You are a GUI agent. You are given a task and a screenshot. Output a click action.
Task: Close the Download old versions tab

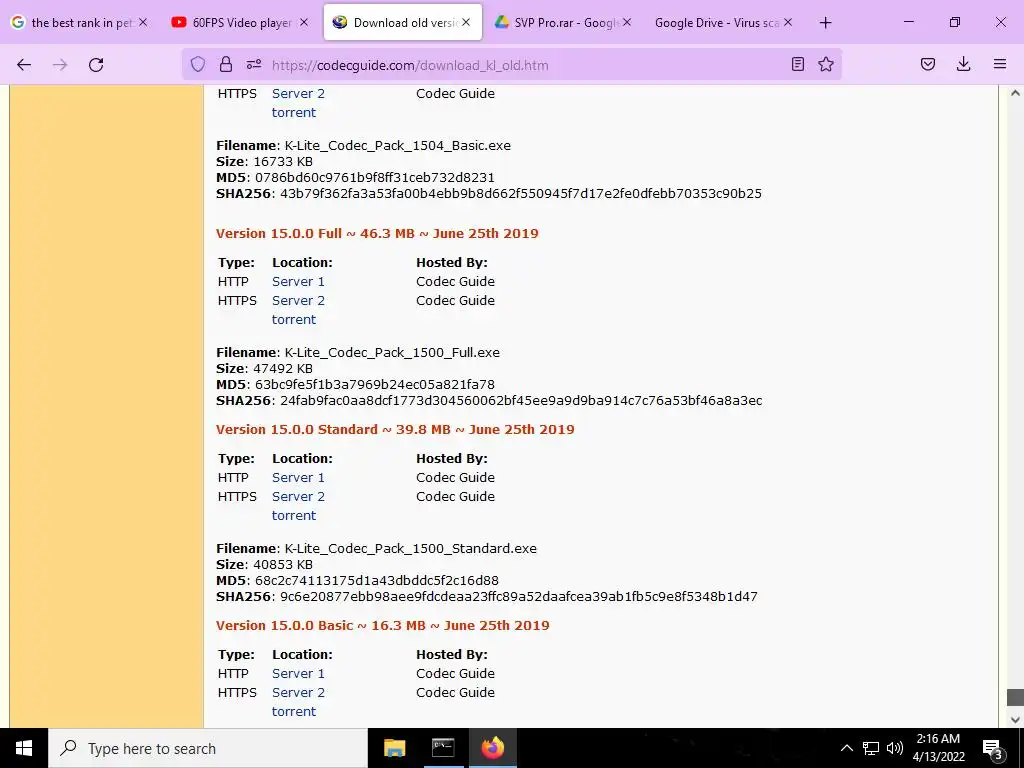[466, 22]
